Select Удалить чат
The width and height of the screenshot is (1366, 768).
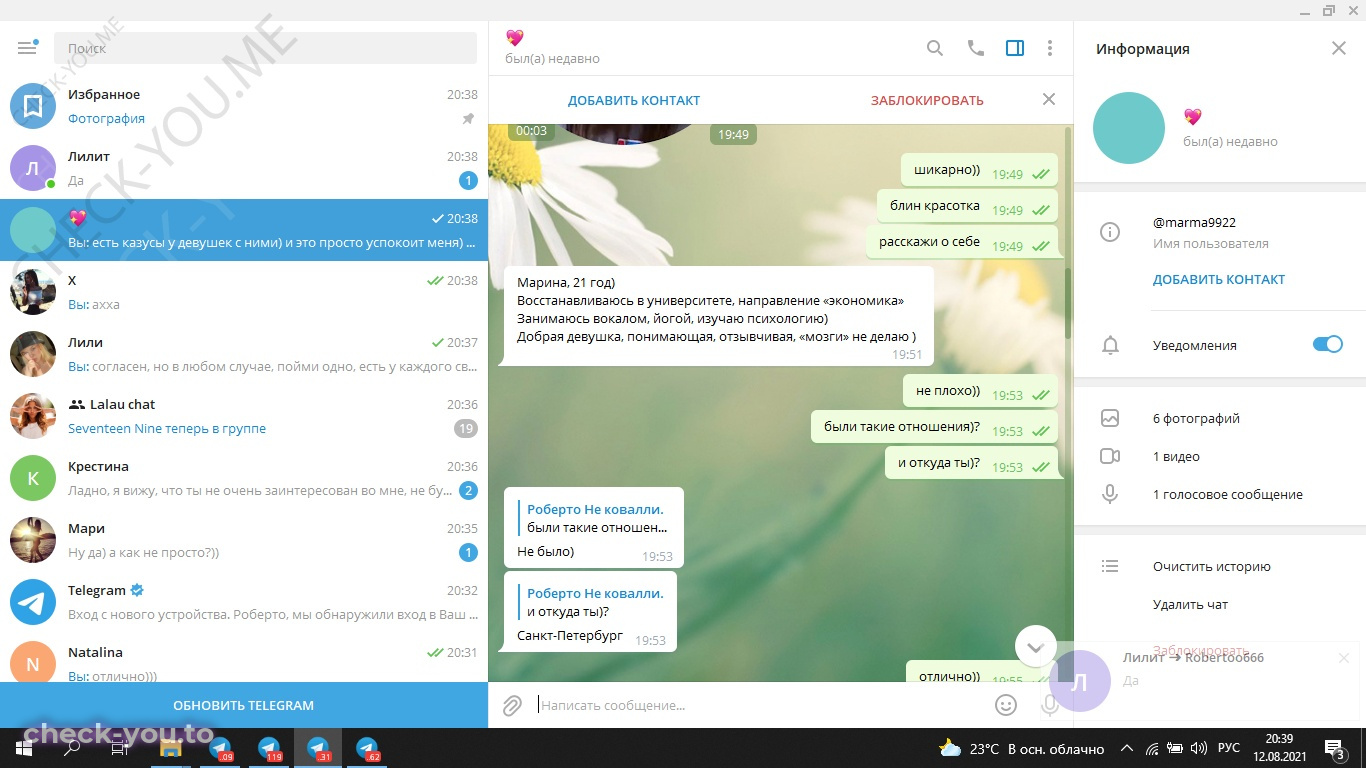1190,604
